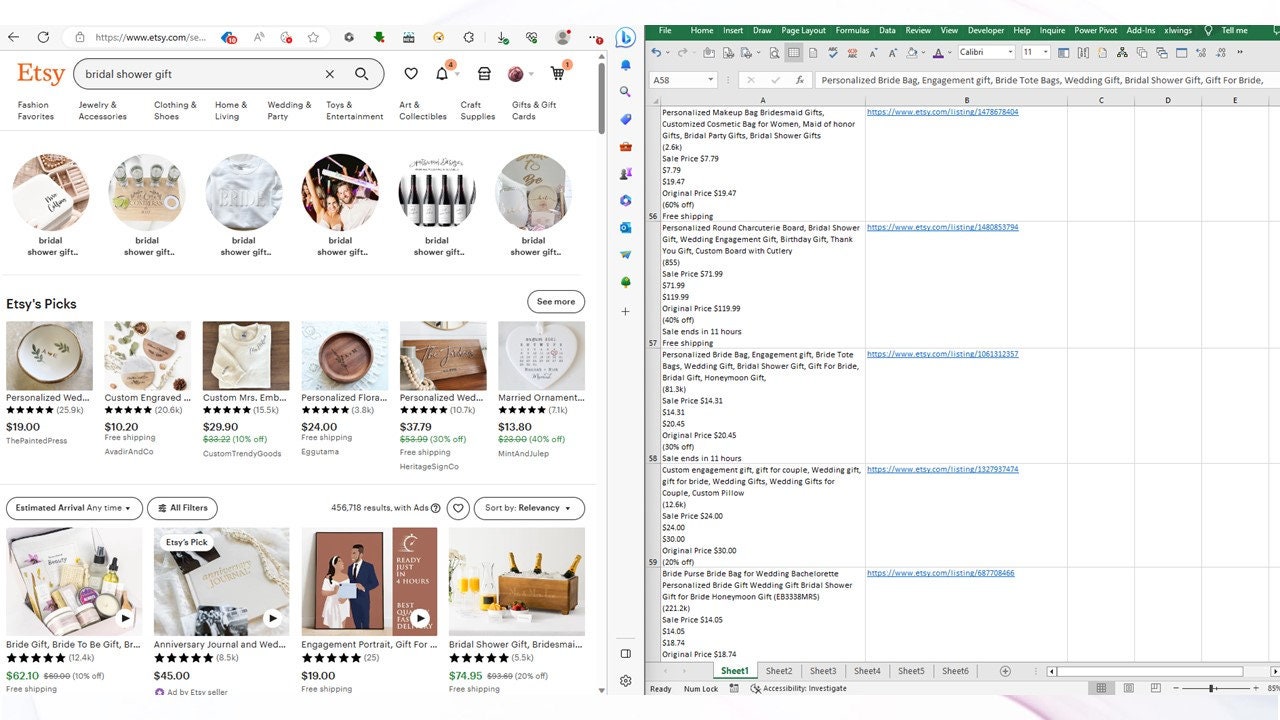Open Excel Formulas ribbon tab
Viewport: 1280px width, 720px height.
tap(852, 31)
